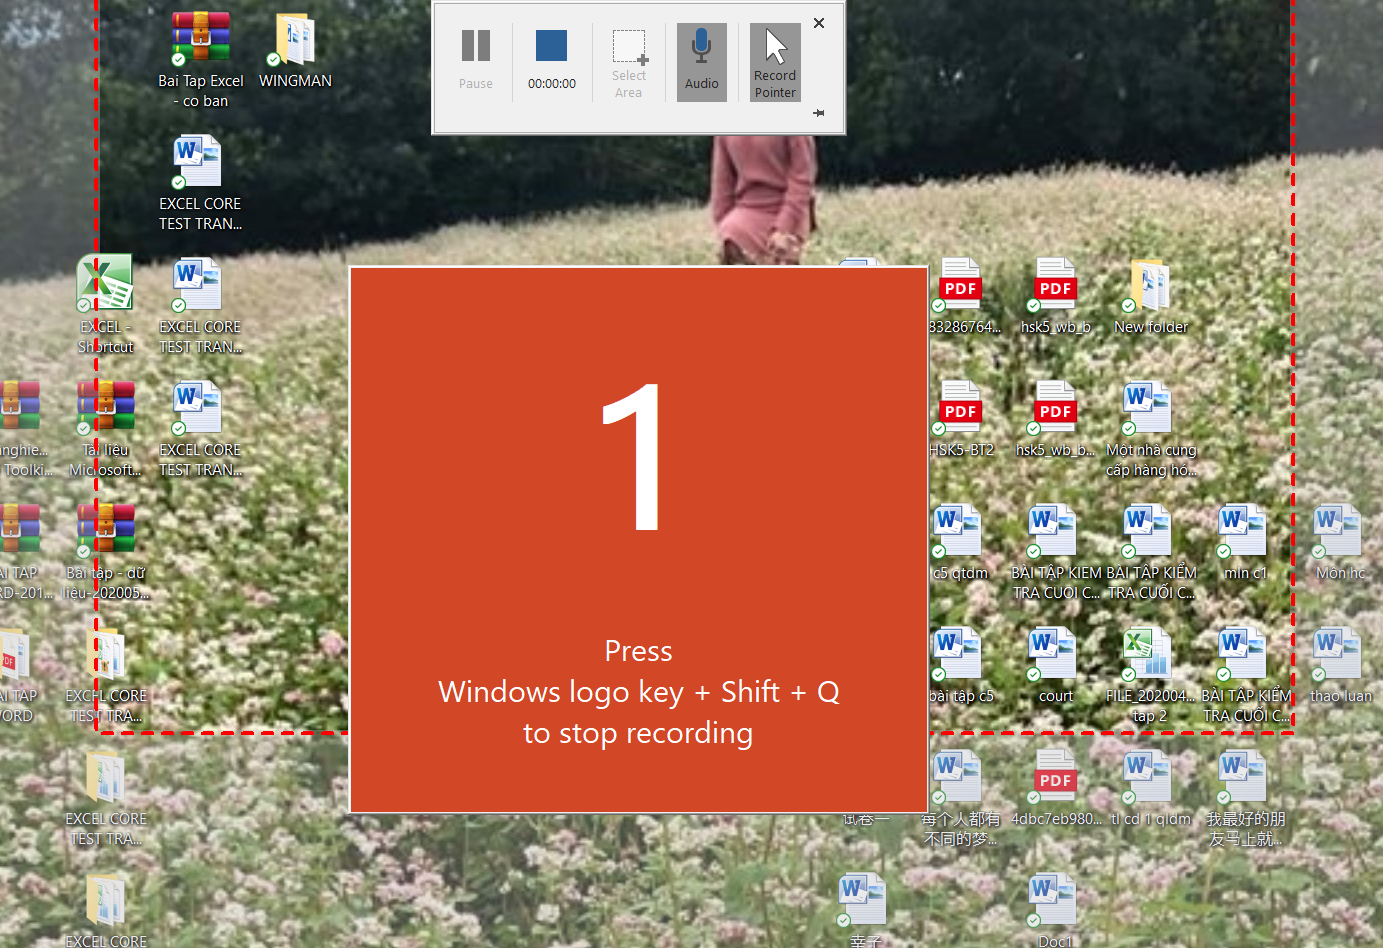The height and width of the screenshot is (948, 1383).
Task: Close the recording control toolbar
Action: pos(819,23)
